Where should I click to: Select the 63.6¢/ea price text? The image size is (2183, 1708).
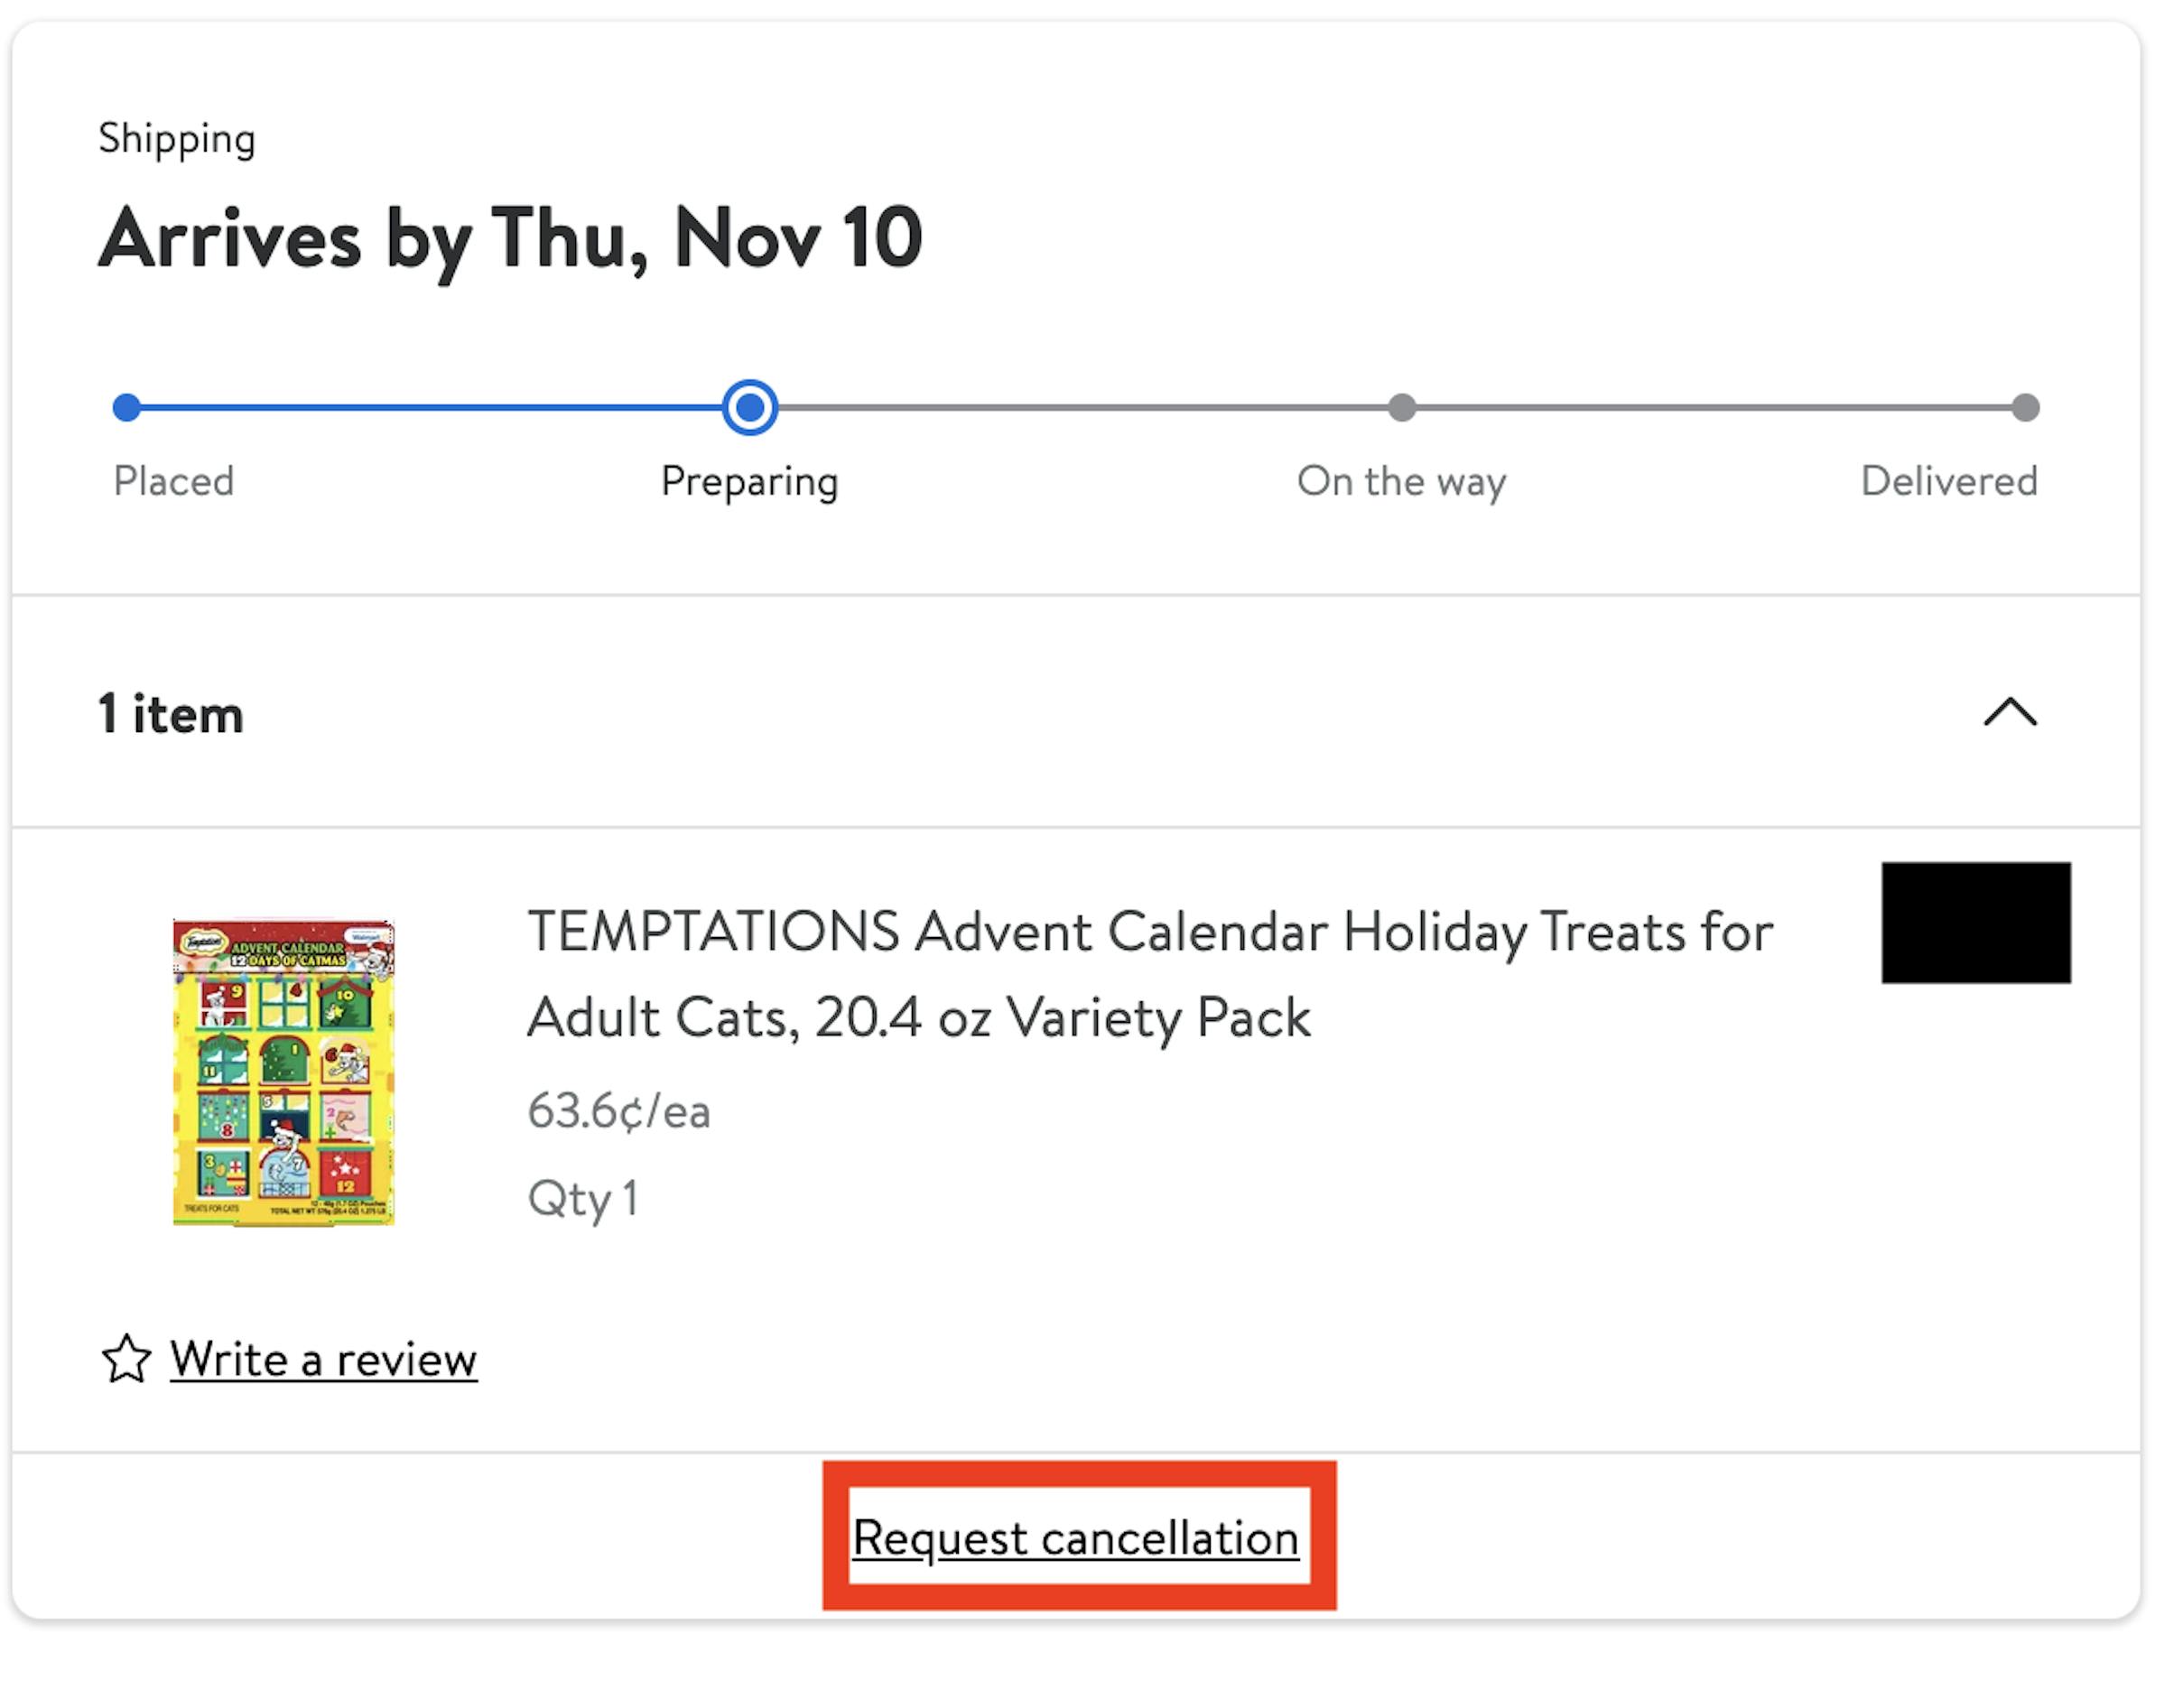coord(620,1110)
